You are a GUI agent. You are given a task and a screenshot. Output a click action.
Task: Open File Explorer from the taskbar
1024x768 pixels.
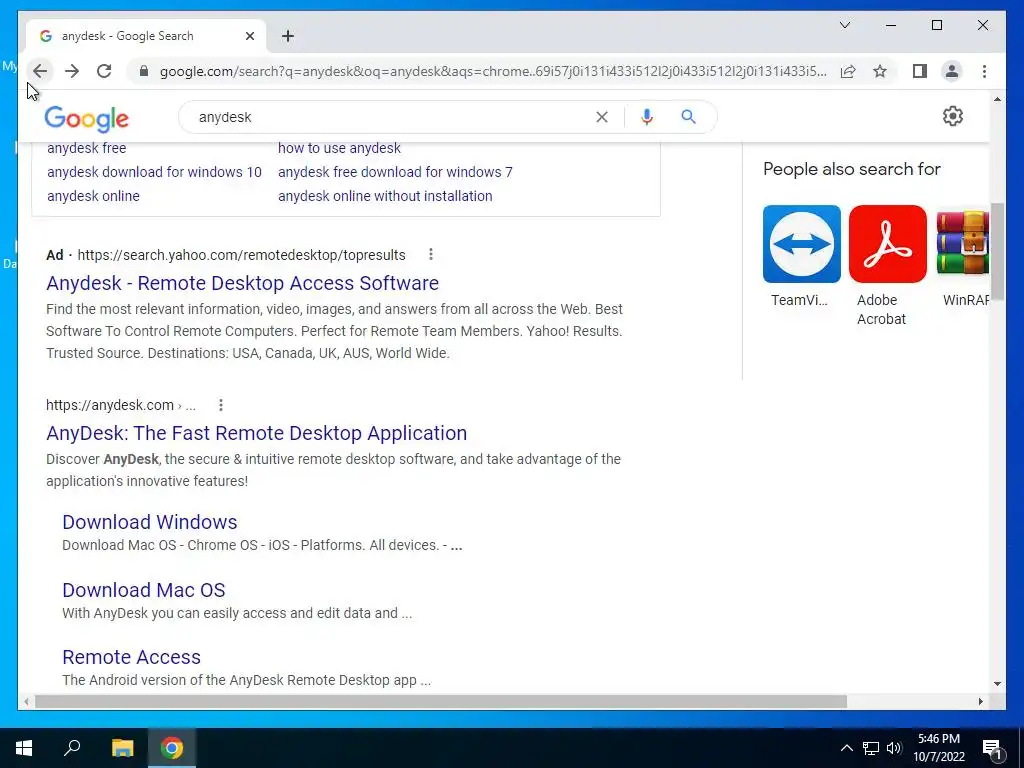coord(122,748)
